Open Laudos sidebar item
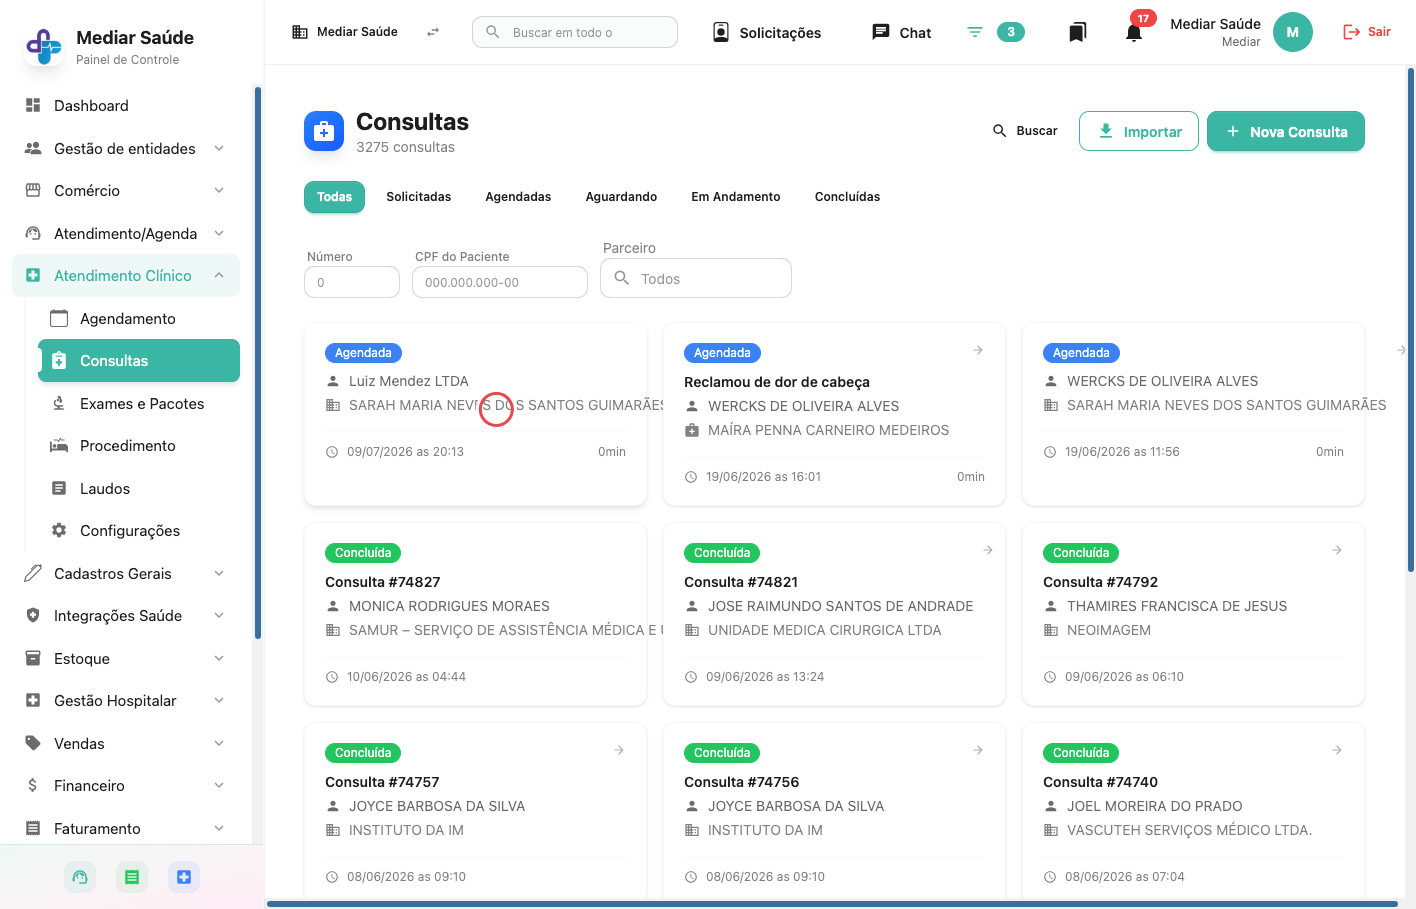 (x=139, y=489)
